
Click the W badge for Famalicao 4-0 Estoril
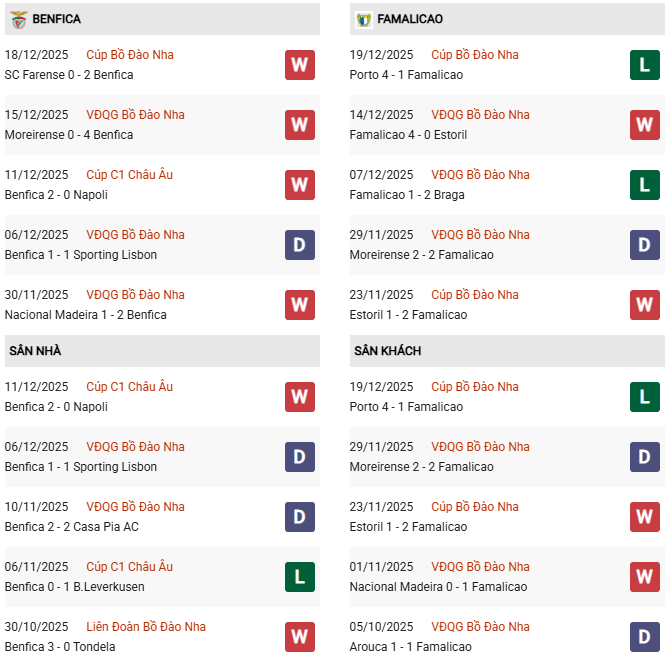644,125
